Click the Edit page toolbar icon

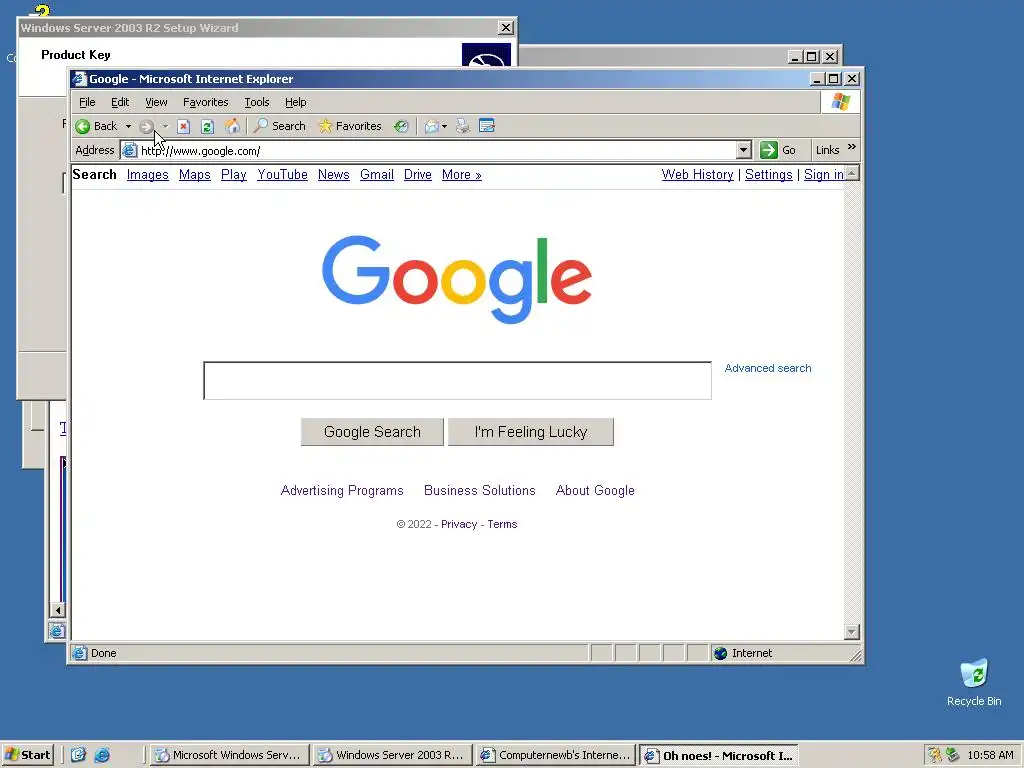pyautogui.click(x=487, y=125)
